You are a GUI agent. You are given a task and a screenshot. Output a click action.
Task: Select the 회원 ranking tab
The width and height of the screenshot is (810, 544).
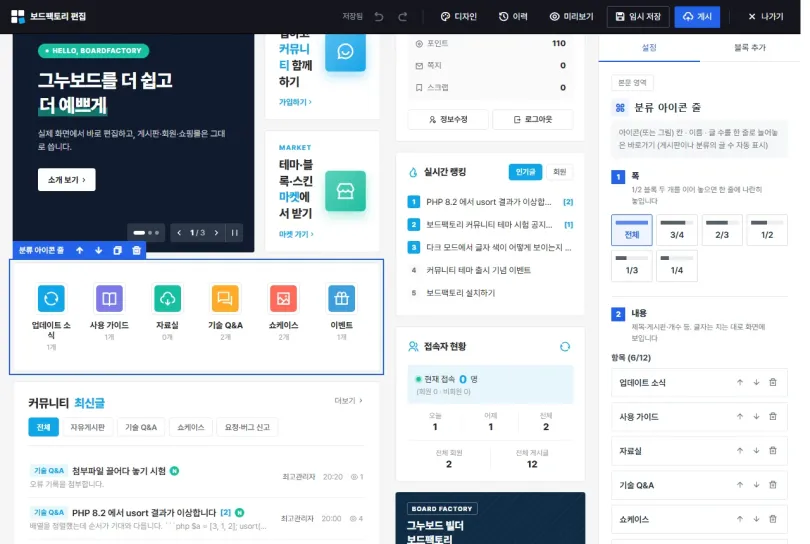point(559,172)
